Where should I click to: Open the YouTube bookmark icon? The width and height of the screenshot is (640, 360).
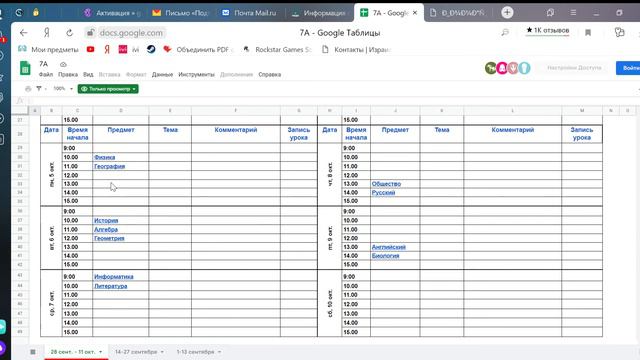[x=91, y=49]
